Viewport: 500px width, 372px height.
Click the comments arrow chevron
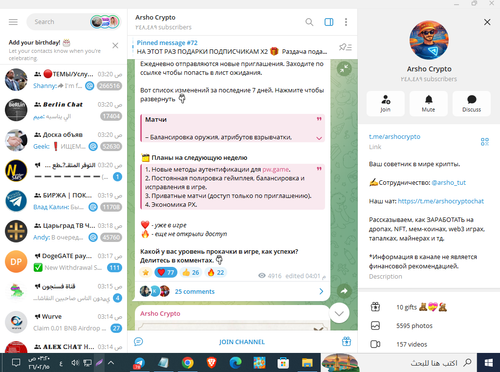tap(321, 291)
